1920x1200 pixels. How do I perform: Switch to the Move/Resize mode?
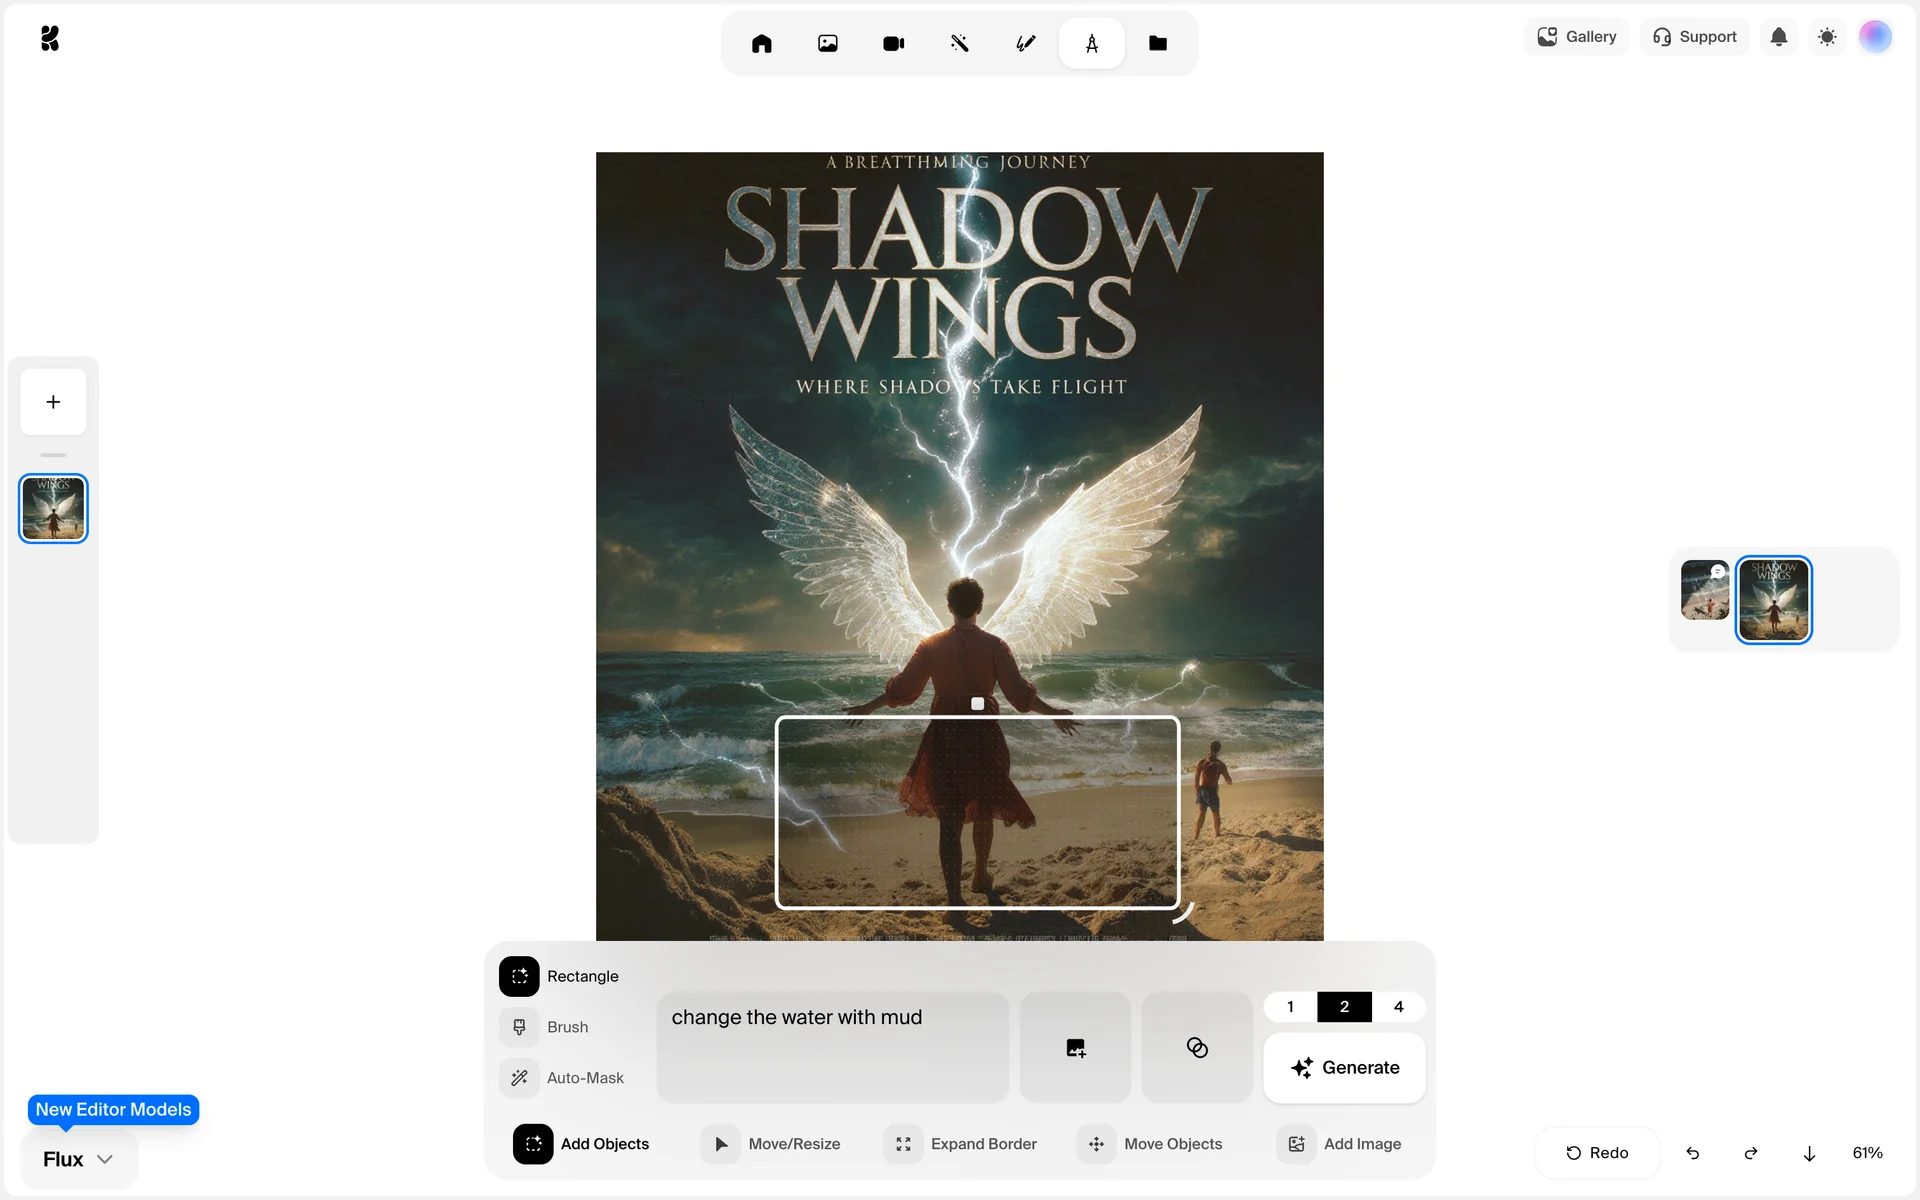[772, 1144]
